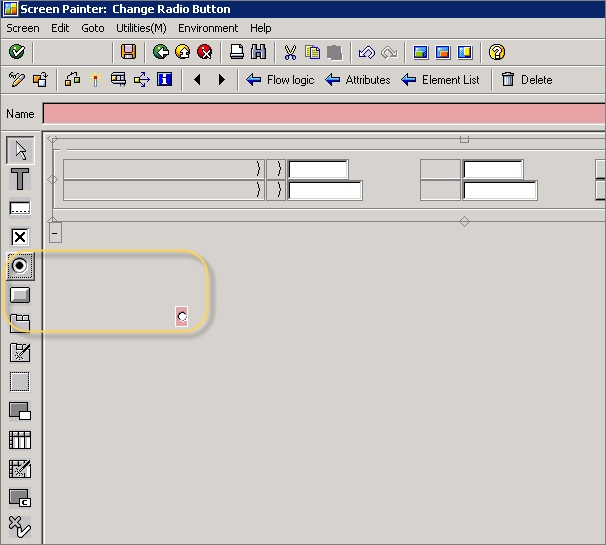Click the first blue layout editor icon
Image resolution: width=606 pixels, height=545 pixels.
click(x=420, y=52)
